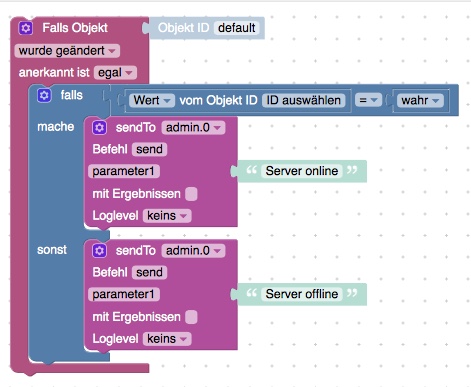The image size is (471, 387).
Task: Select the falls block label
Action: tap(72, 95)
